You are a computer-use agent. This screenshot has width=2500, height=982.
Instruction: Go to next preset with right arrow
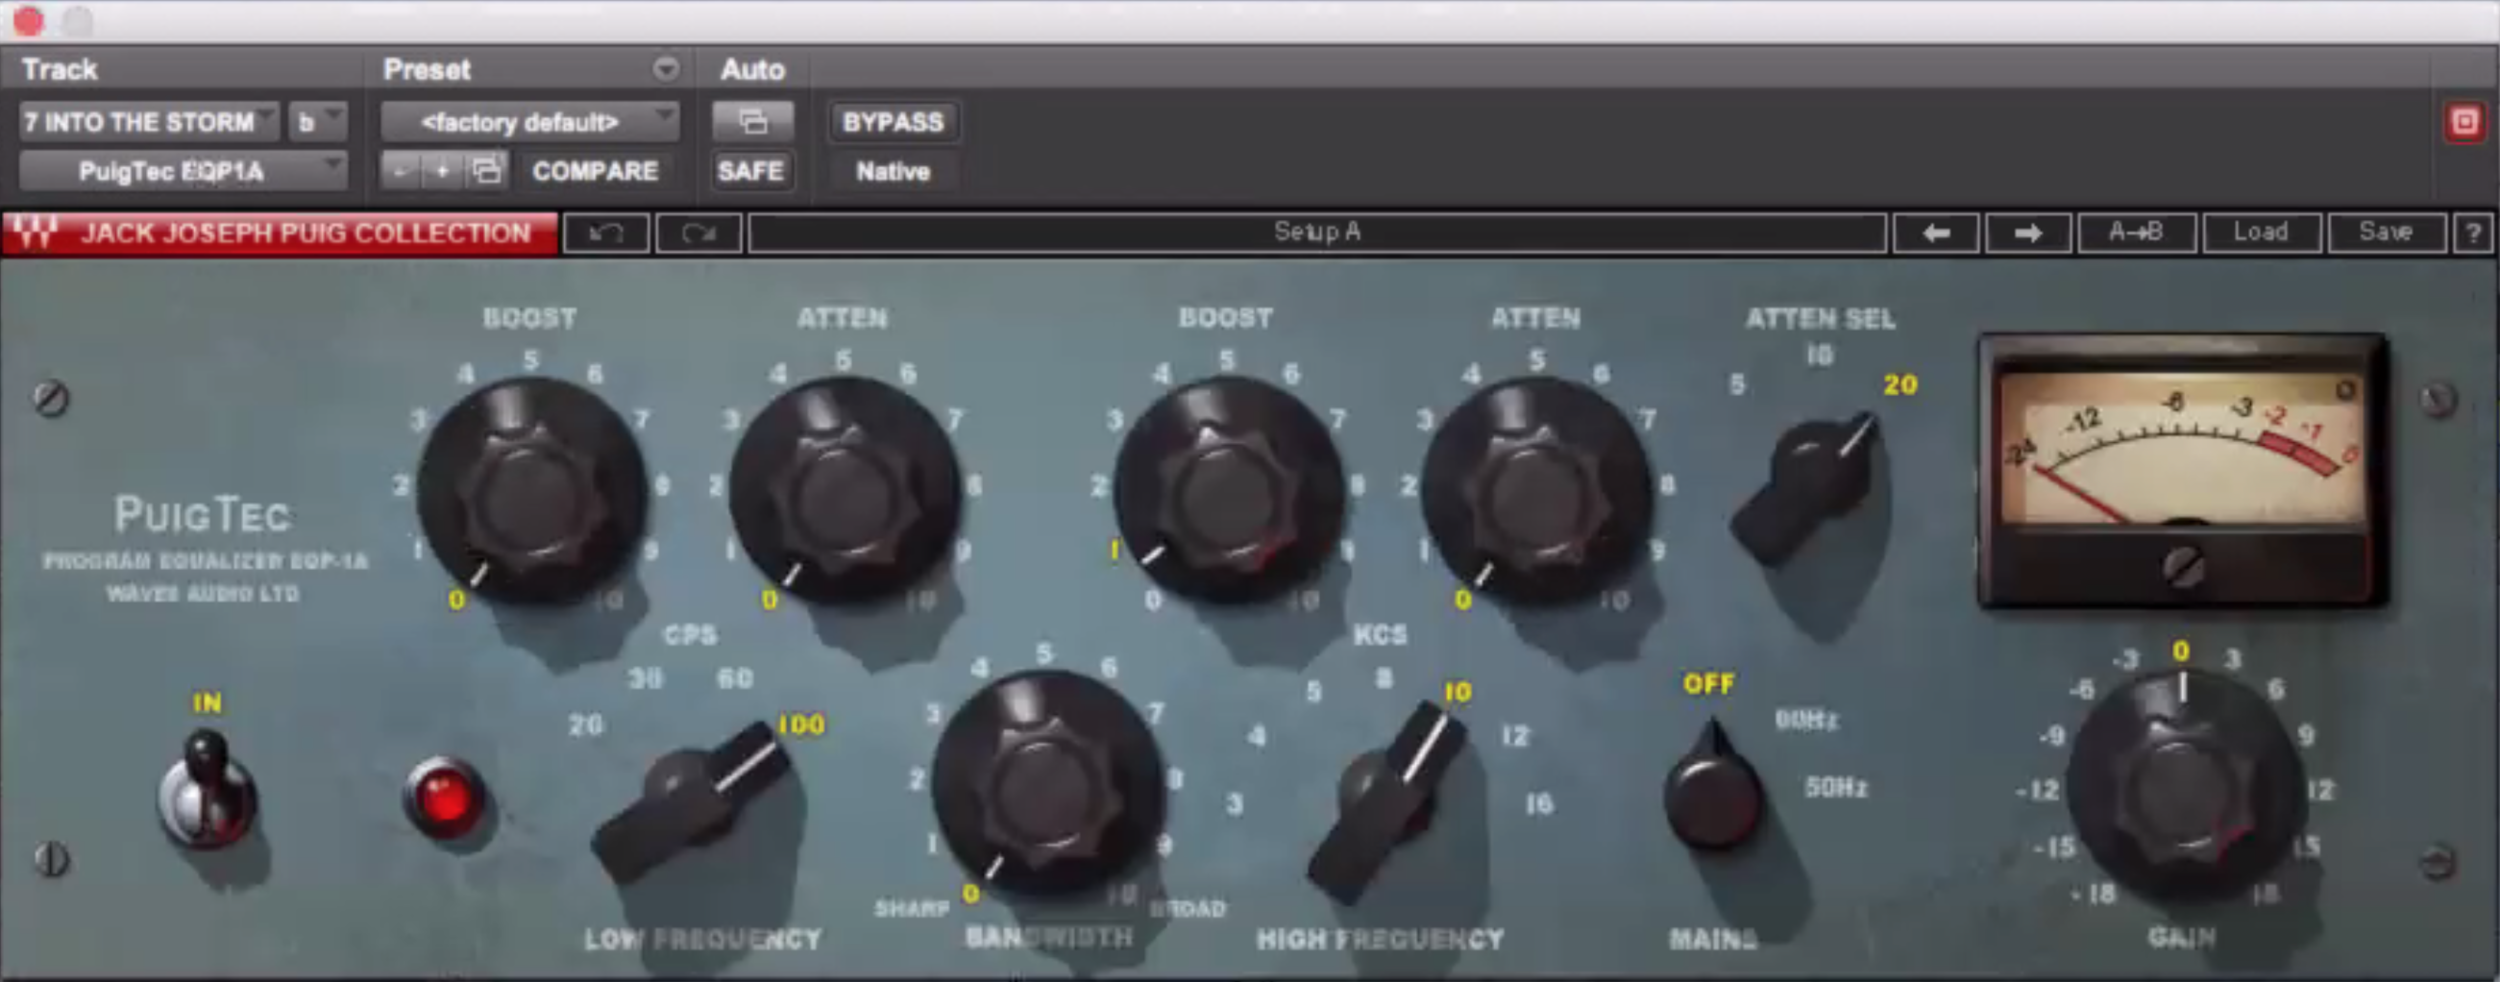(x=2028, y=233)
